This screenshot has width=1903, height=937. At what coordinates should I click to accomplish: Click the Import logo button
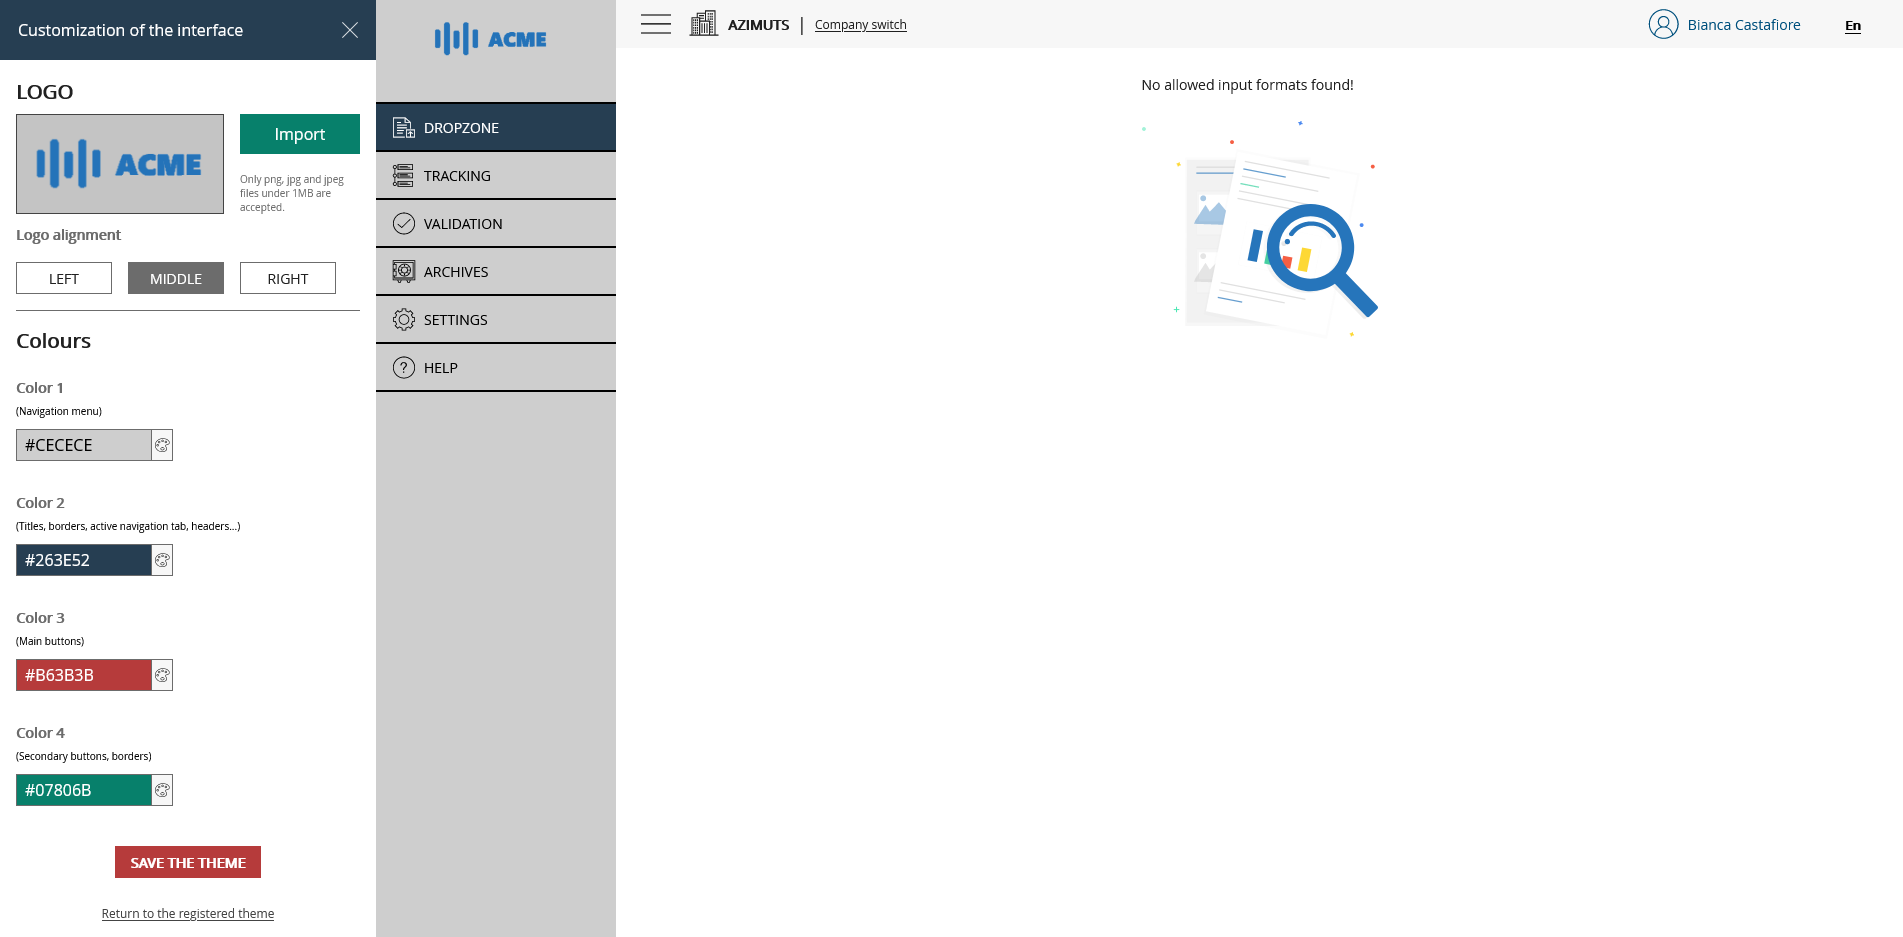(299, 133)
